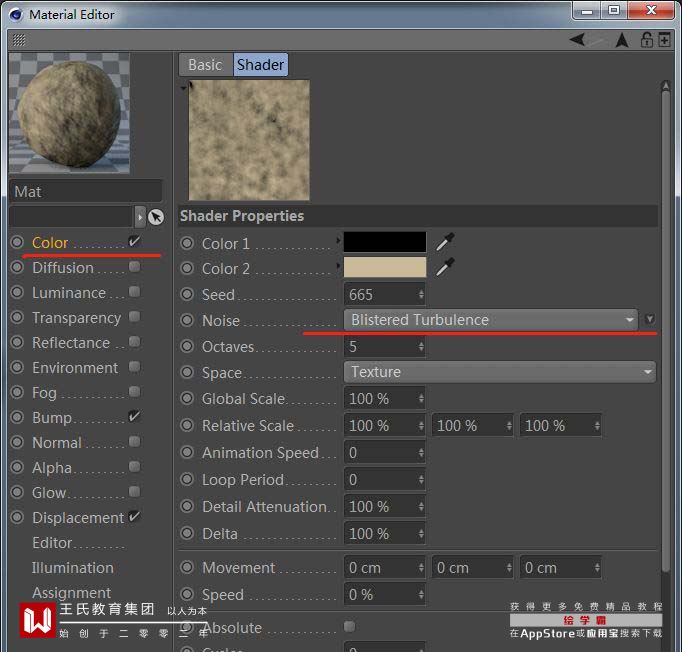Click the back arrow navigation icon

(x=578, y=40)
